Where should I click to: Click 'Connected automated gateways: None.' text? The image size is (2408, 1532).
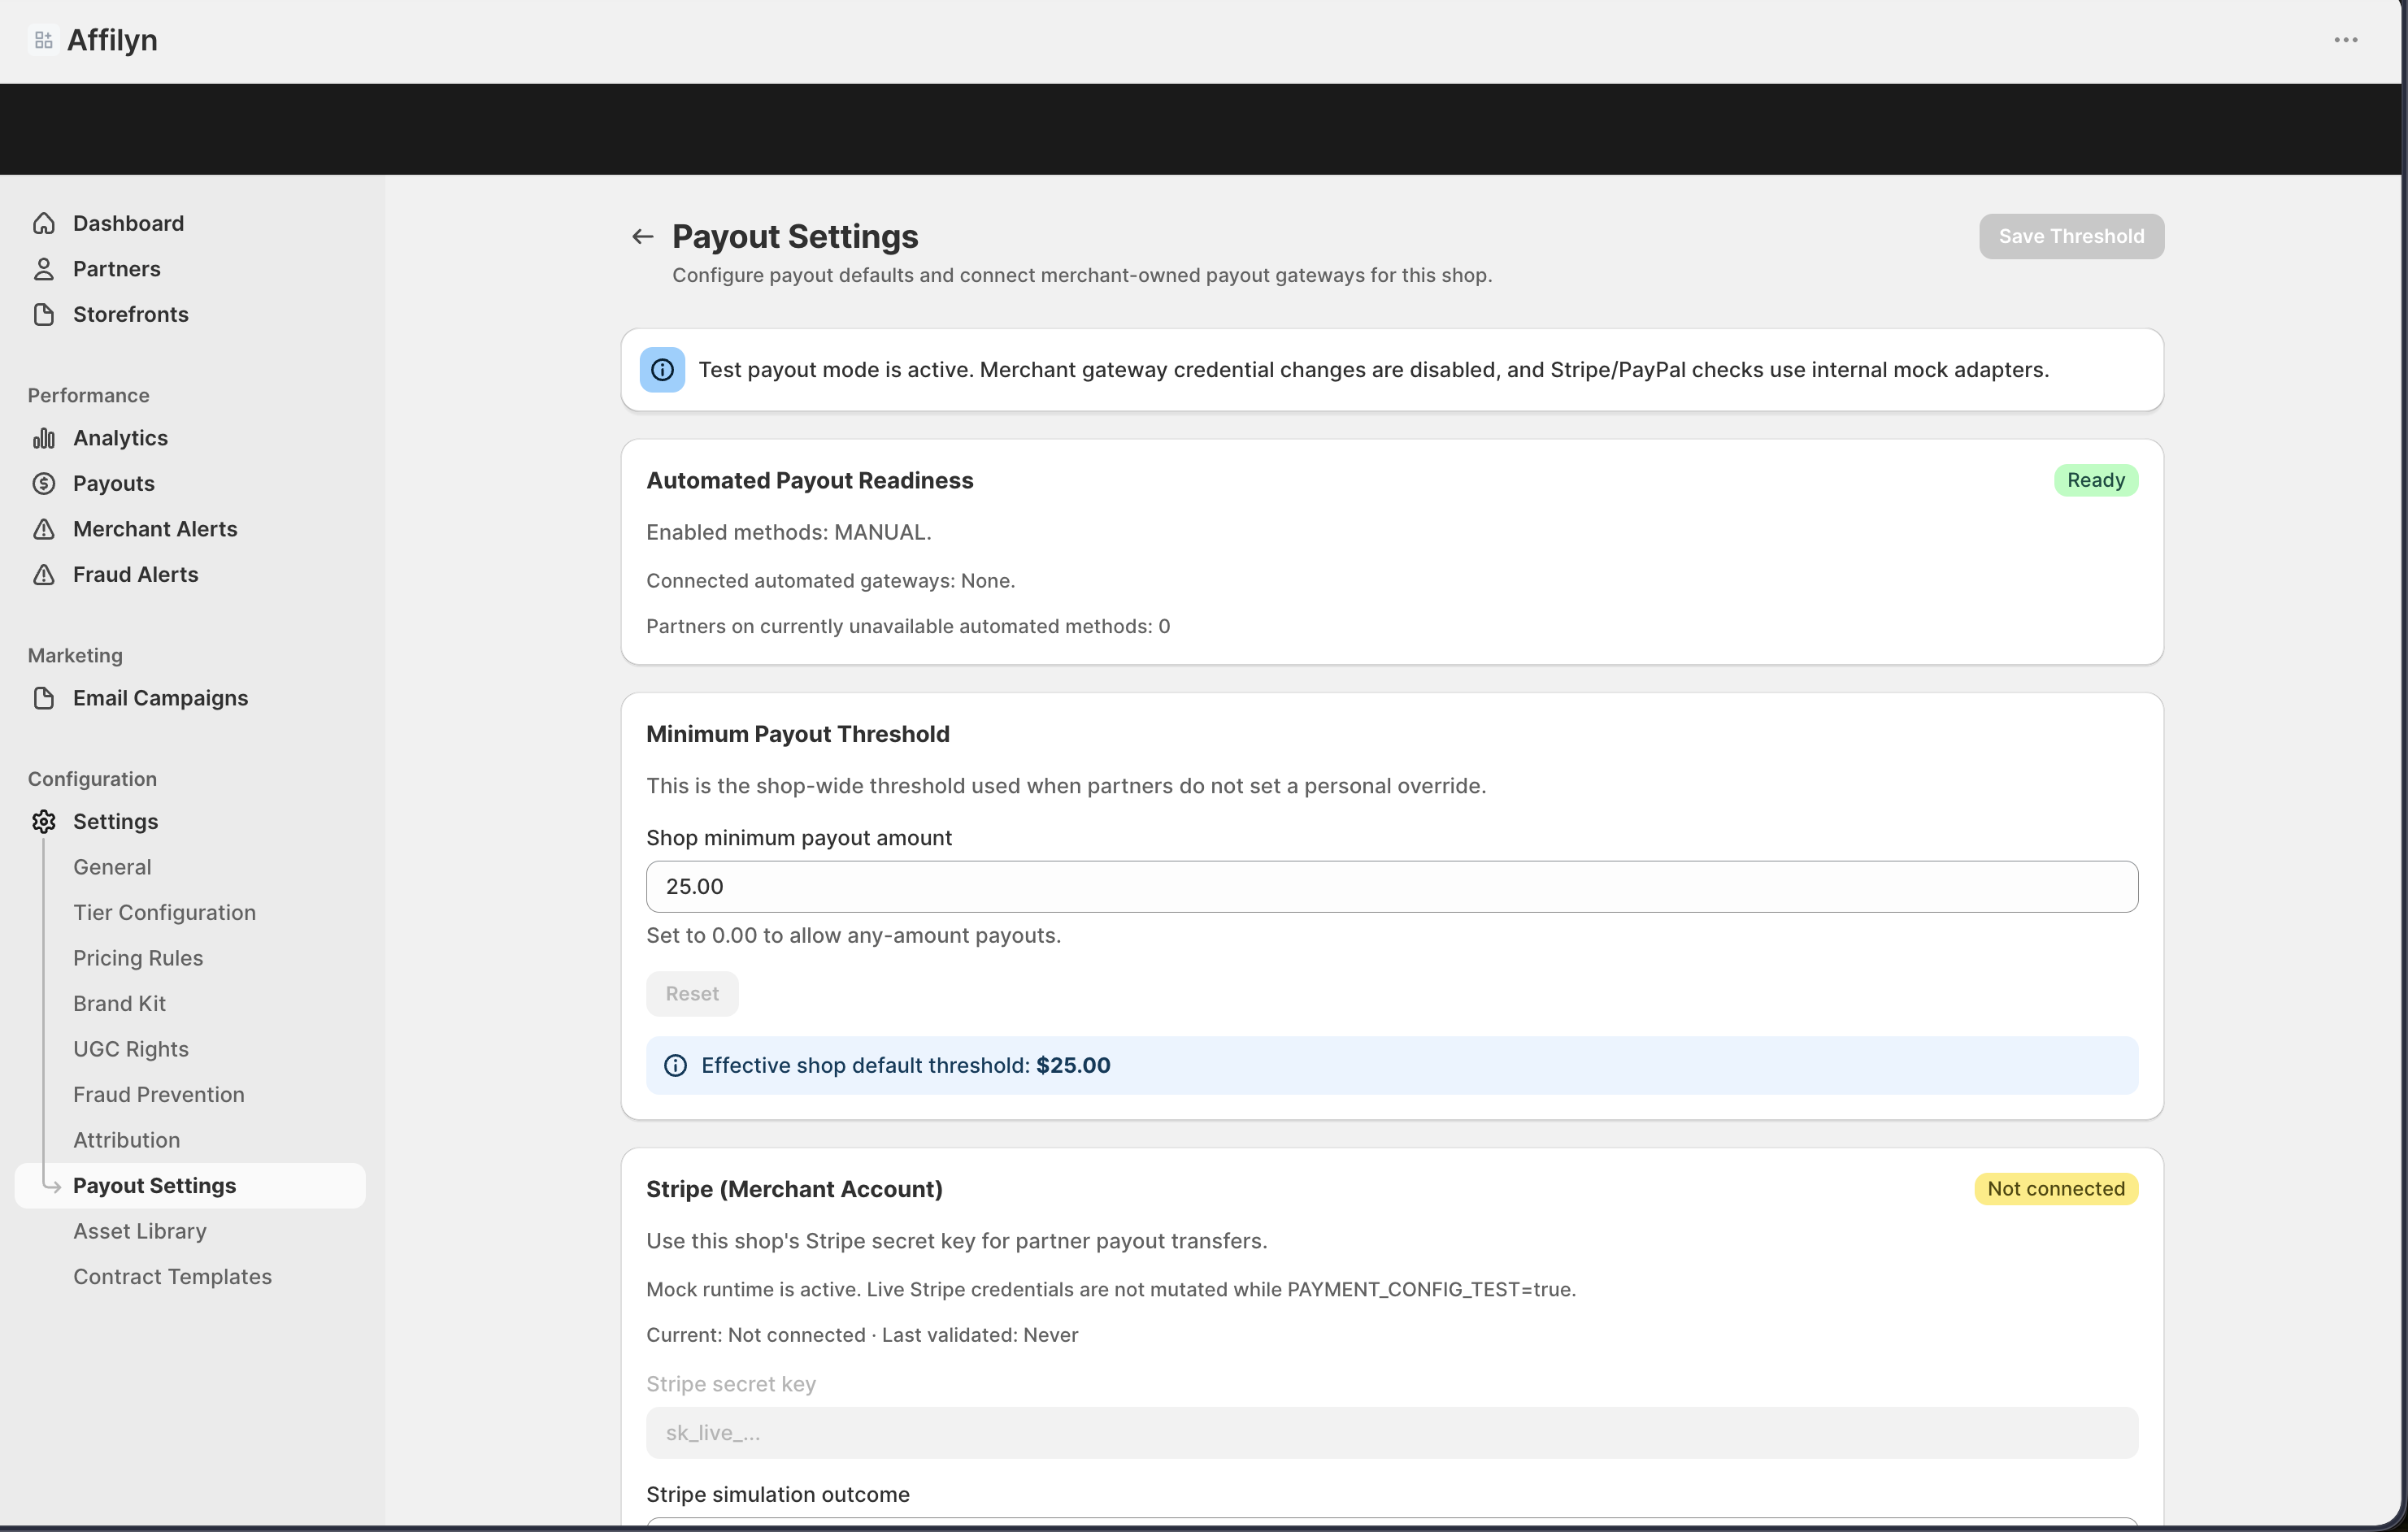(x=830, y=581)
